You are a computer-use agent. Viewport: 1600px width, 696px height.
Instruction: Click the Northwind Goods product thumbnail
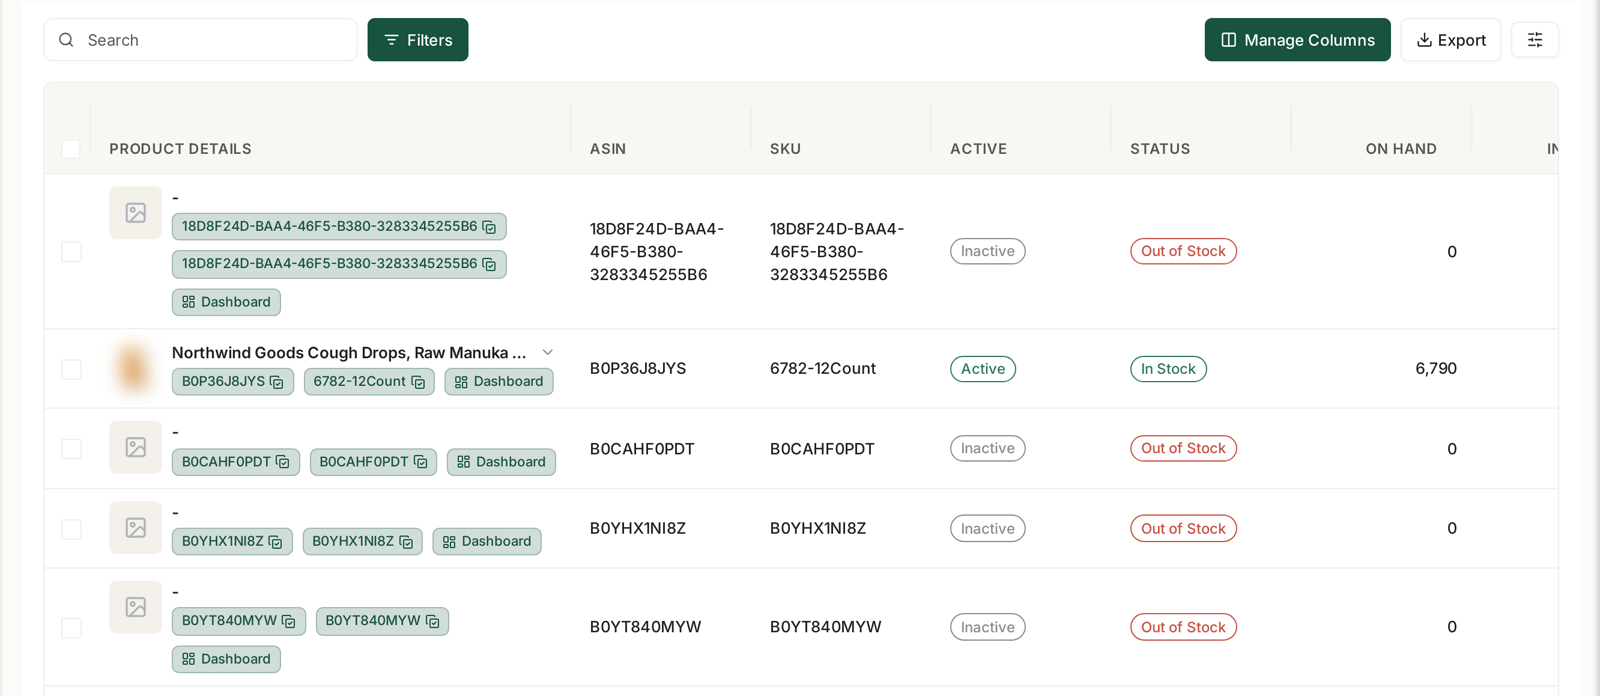[135, 368]
